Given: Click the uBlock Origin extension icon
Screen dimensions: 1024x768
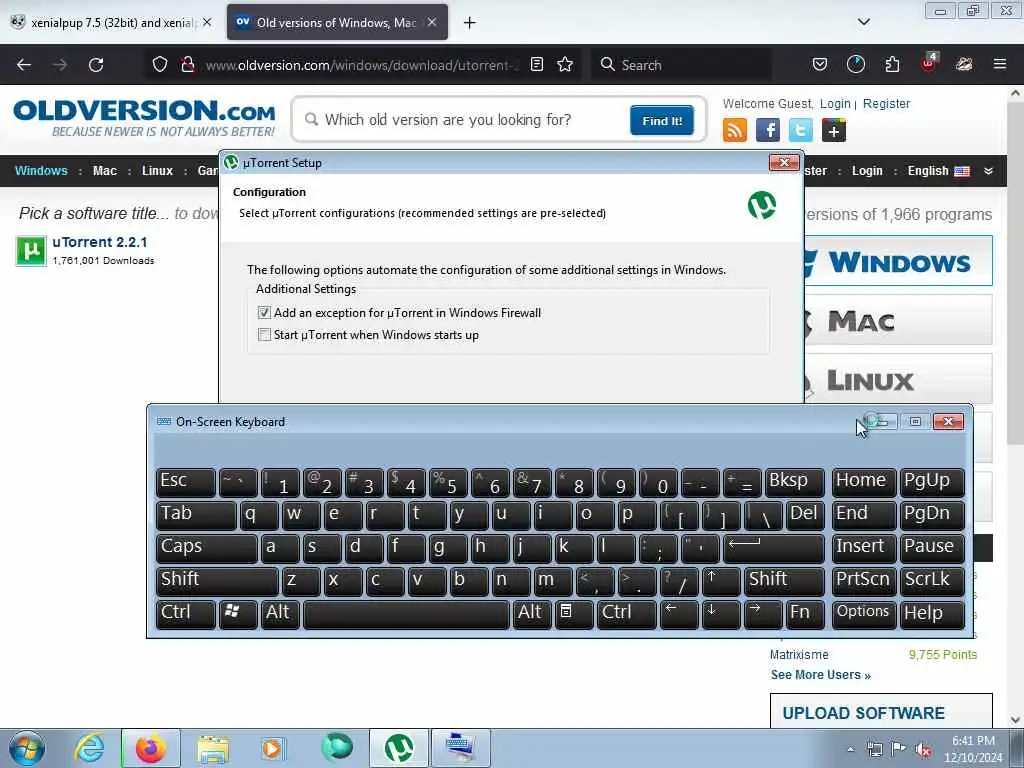Looking at the screenshot, I should (929, 63).
